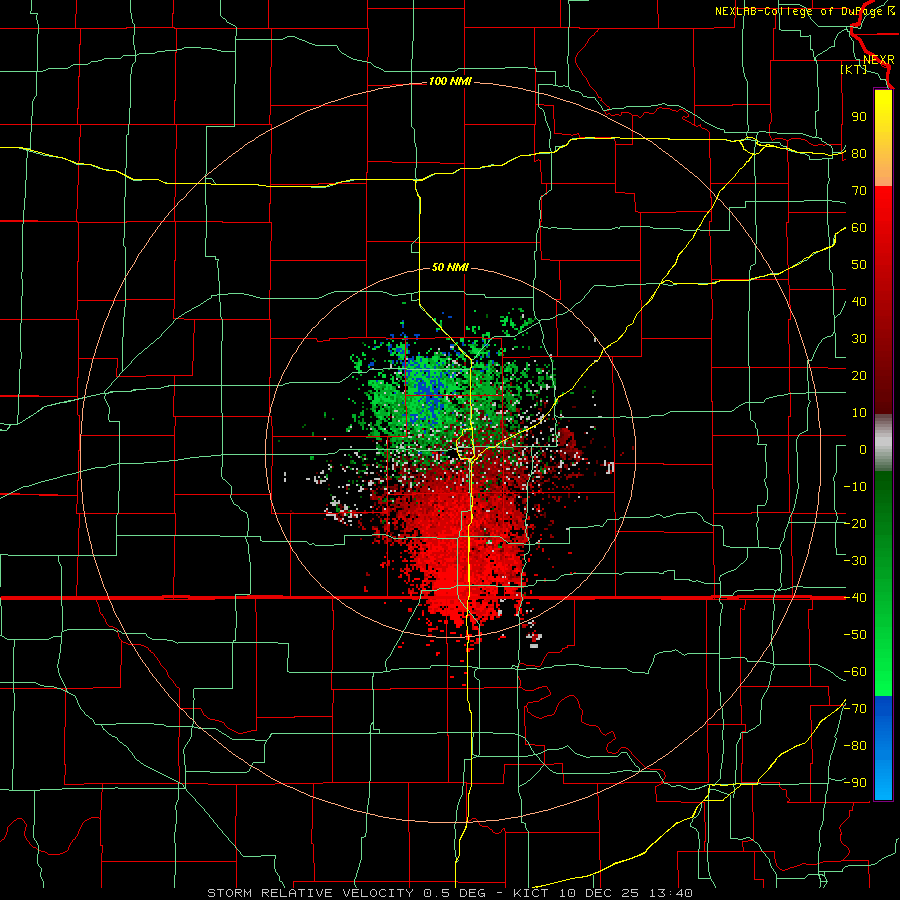This screenshot has height=900, width=900.
Task: Click the NEXR label above the color scale
Action: tap(878, 60)
